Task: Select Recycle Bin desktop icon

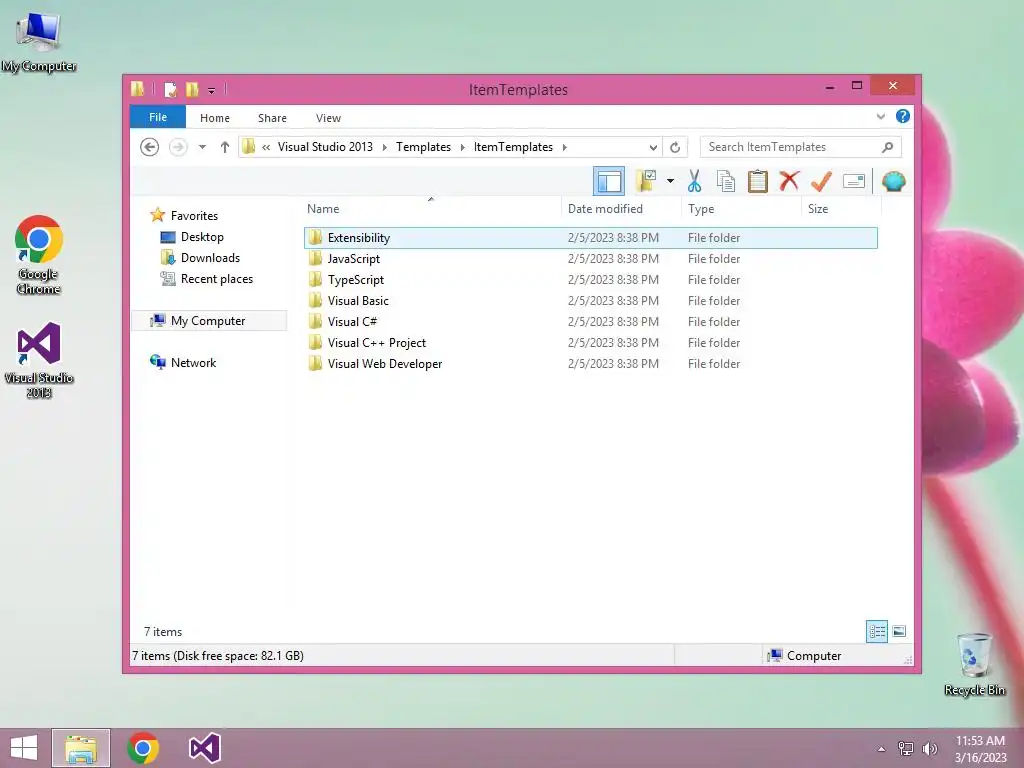Action: coord(974,664)
